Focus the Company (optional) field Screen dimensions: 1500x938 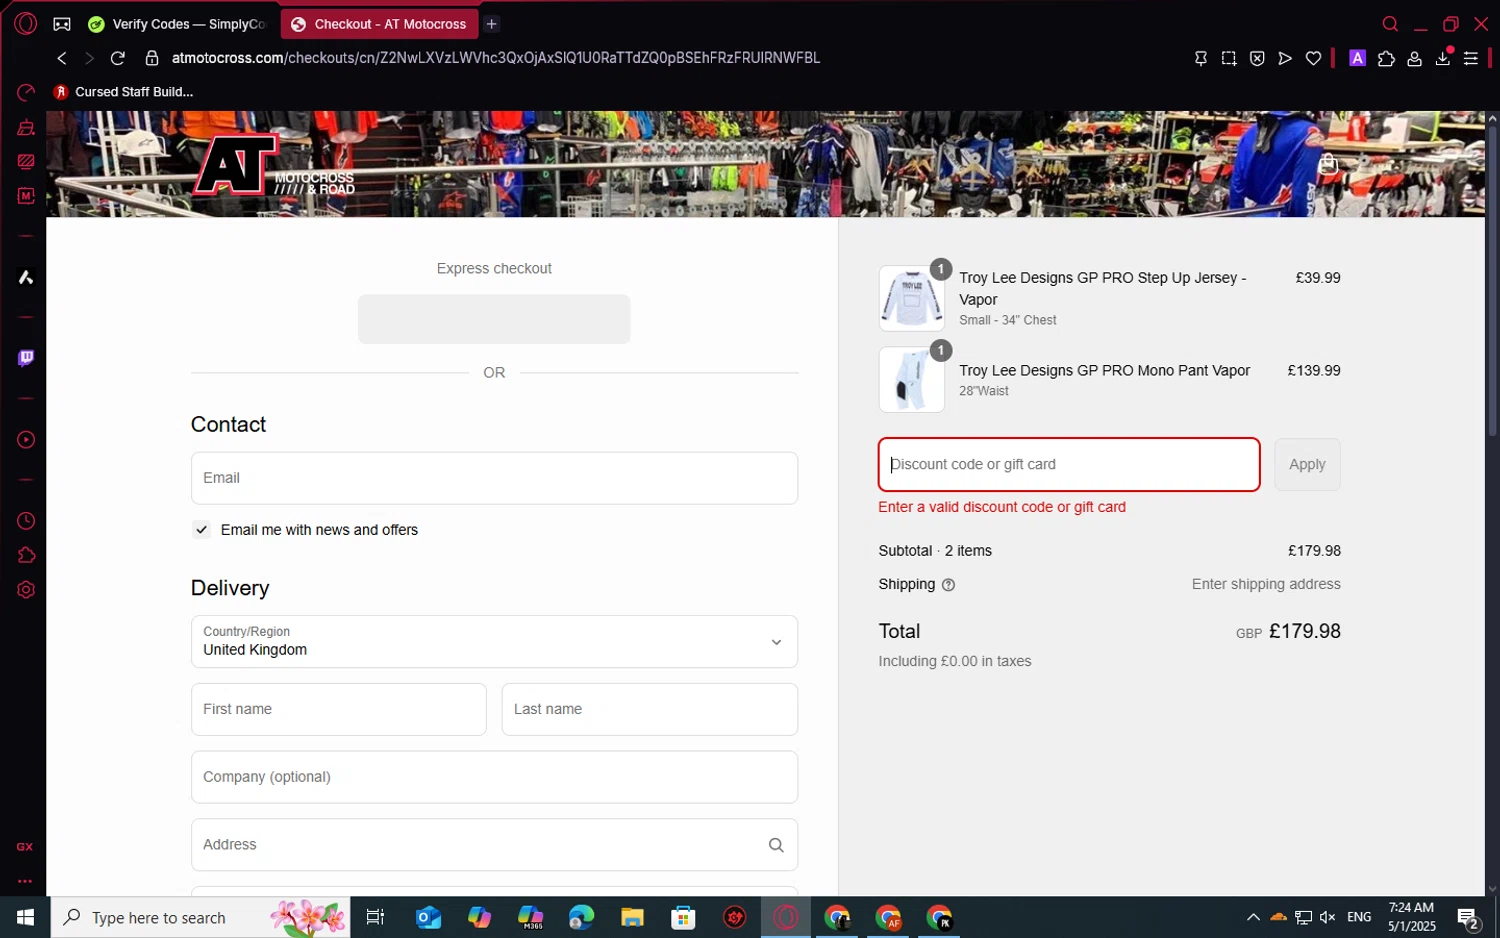coord(494,777)
